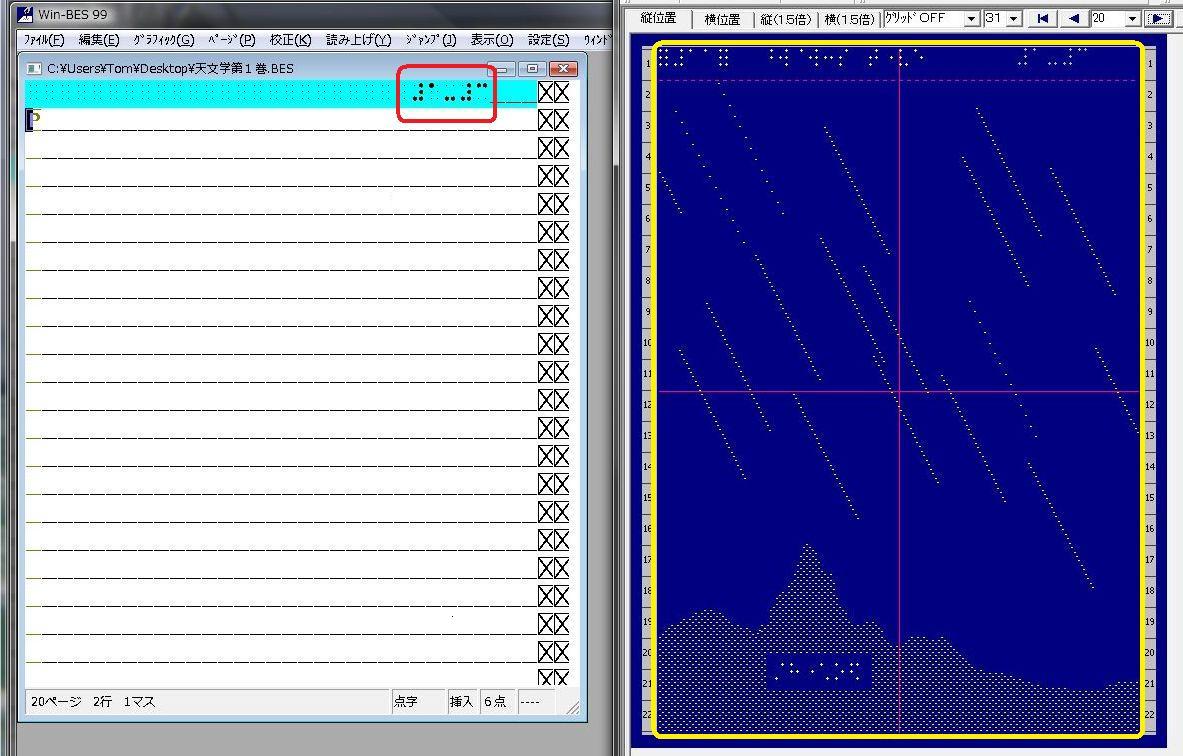
Task: Select the 縦(1.5倍) view button
Action: coord(787,19)
